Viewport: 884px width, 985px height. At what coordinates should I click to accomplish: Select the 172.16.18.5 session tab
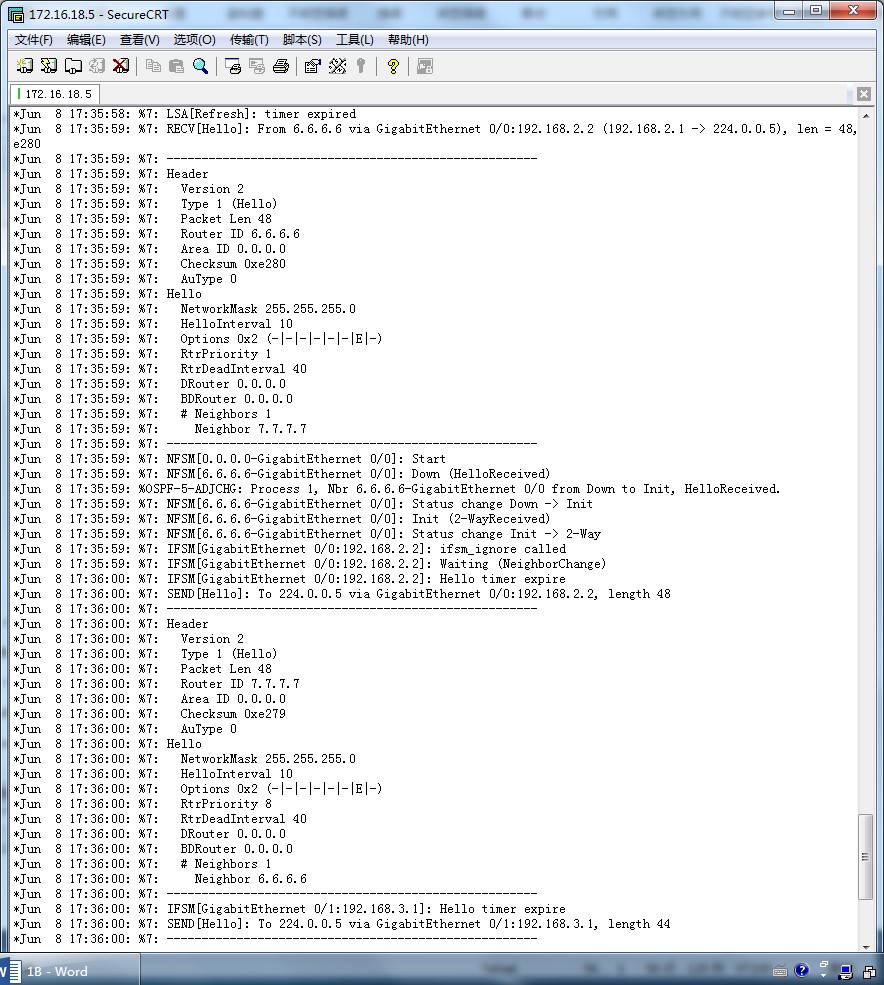tap(56, 94)
